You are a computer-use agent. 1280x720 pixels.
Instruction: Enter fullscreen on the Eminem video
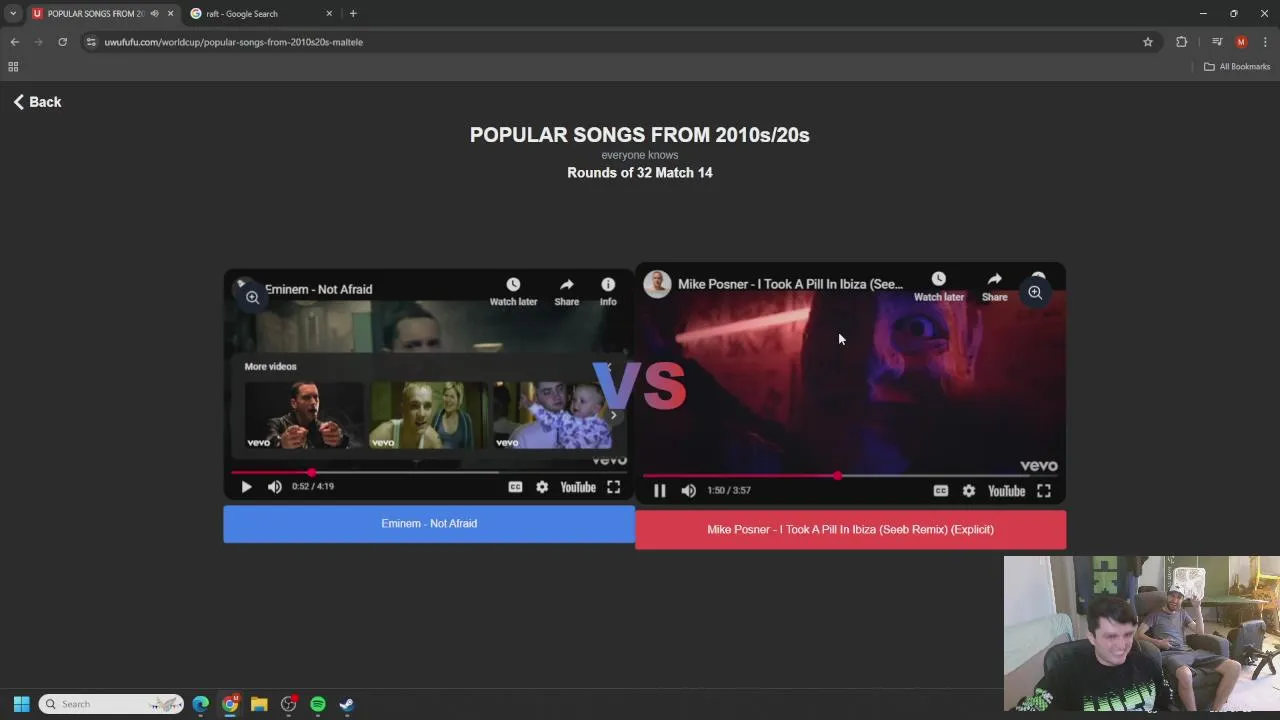pos(614,487)
